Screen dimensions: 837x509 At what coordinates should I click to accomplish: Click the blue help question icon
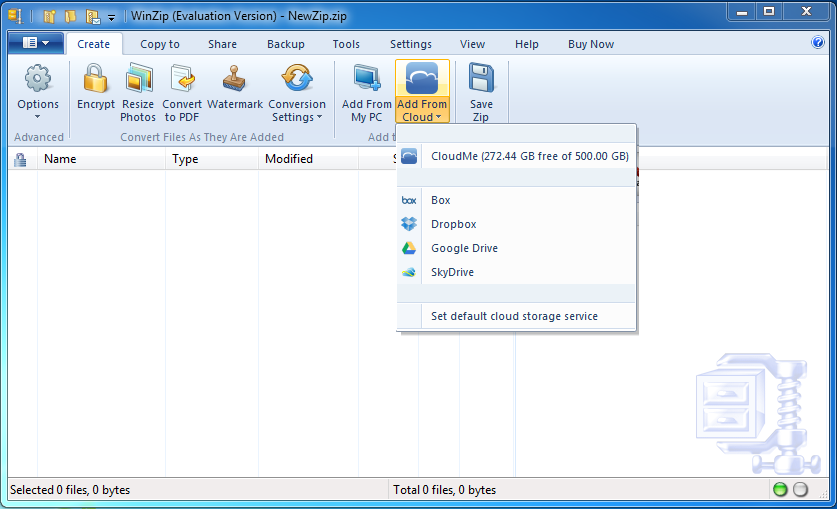[x=817, y=42]
